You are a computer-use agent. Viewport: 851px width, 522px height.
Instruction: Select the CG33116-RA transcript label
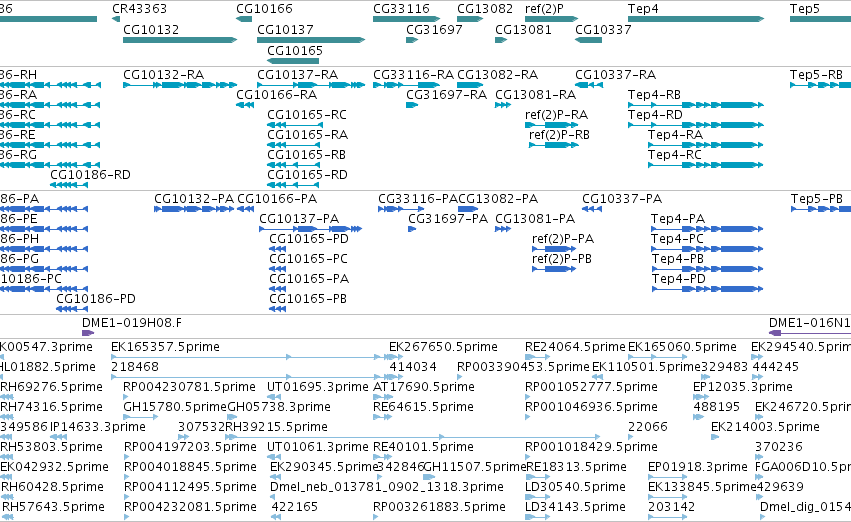point(414,74)
